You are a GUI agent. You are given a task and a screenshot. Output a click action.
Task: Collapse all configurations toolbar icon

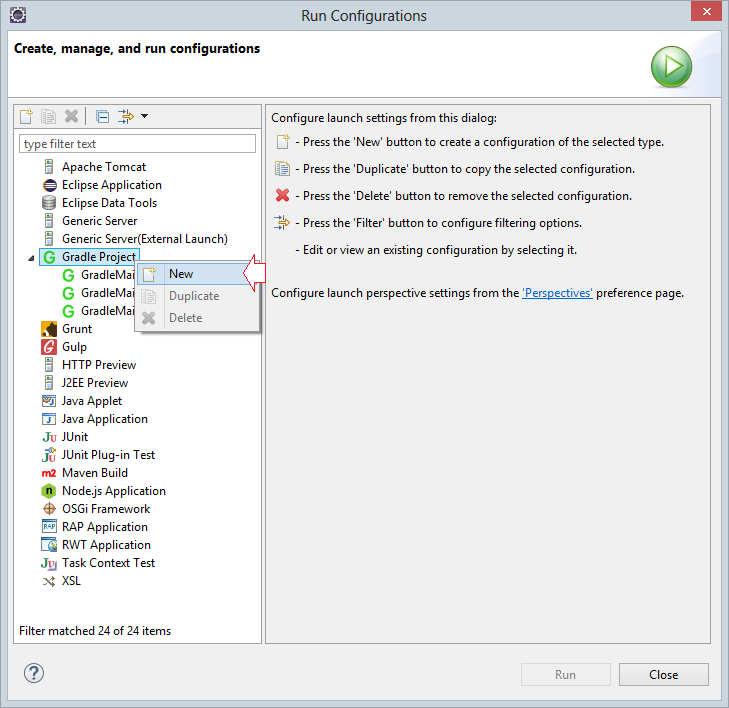click(102, 116)
